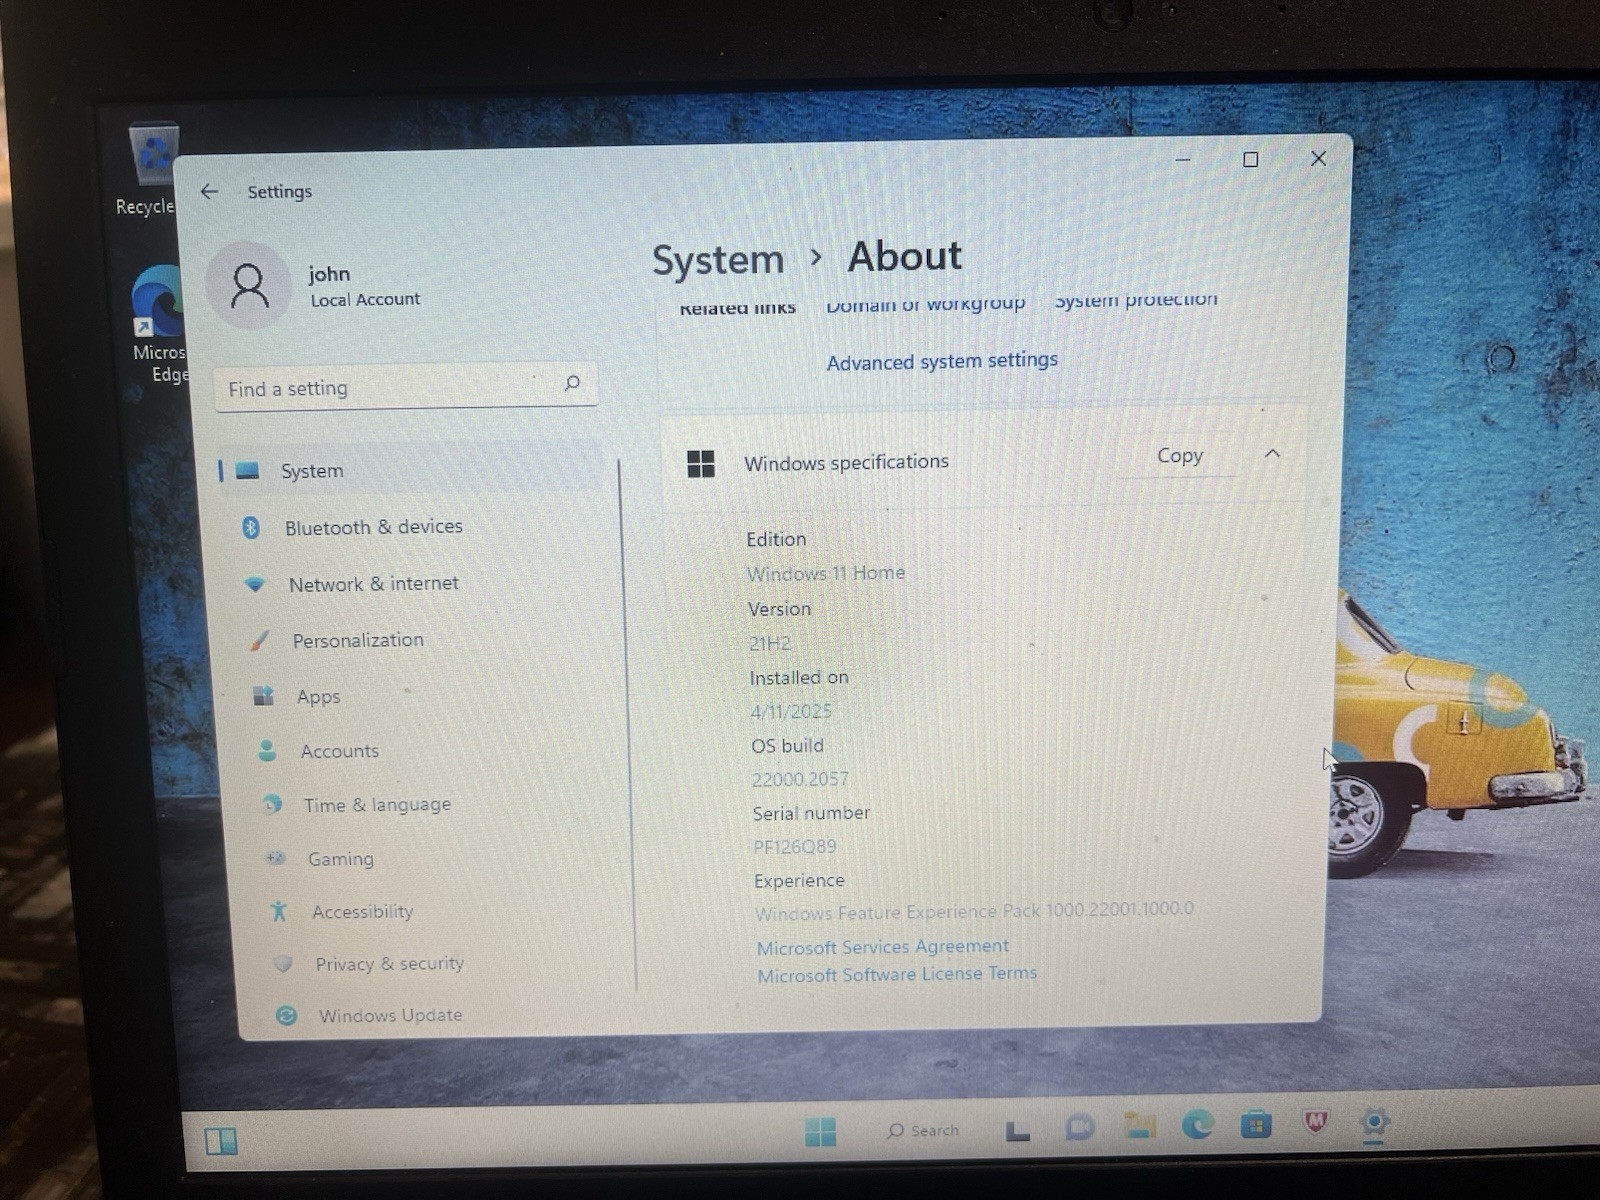Click the john account name
The height and width of the screenshot is (1200, 1600).
tap(329, 274)
